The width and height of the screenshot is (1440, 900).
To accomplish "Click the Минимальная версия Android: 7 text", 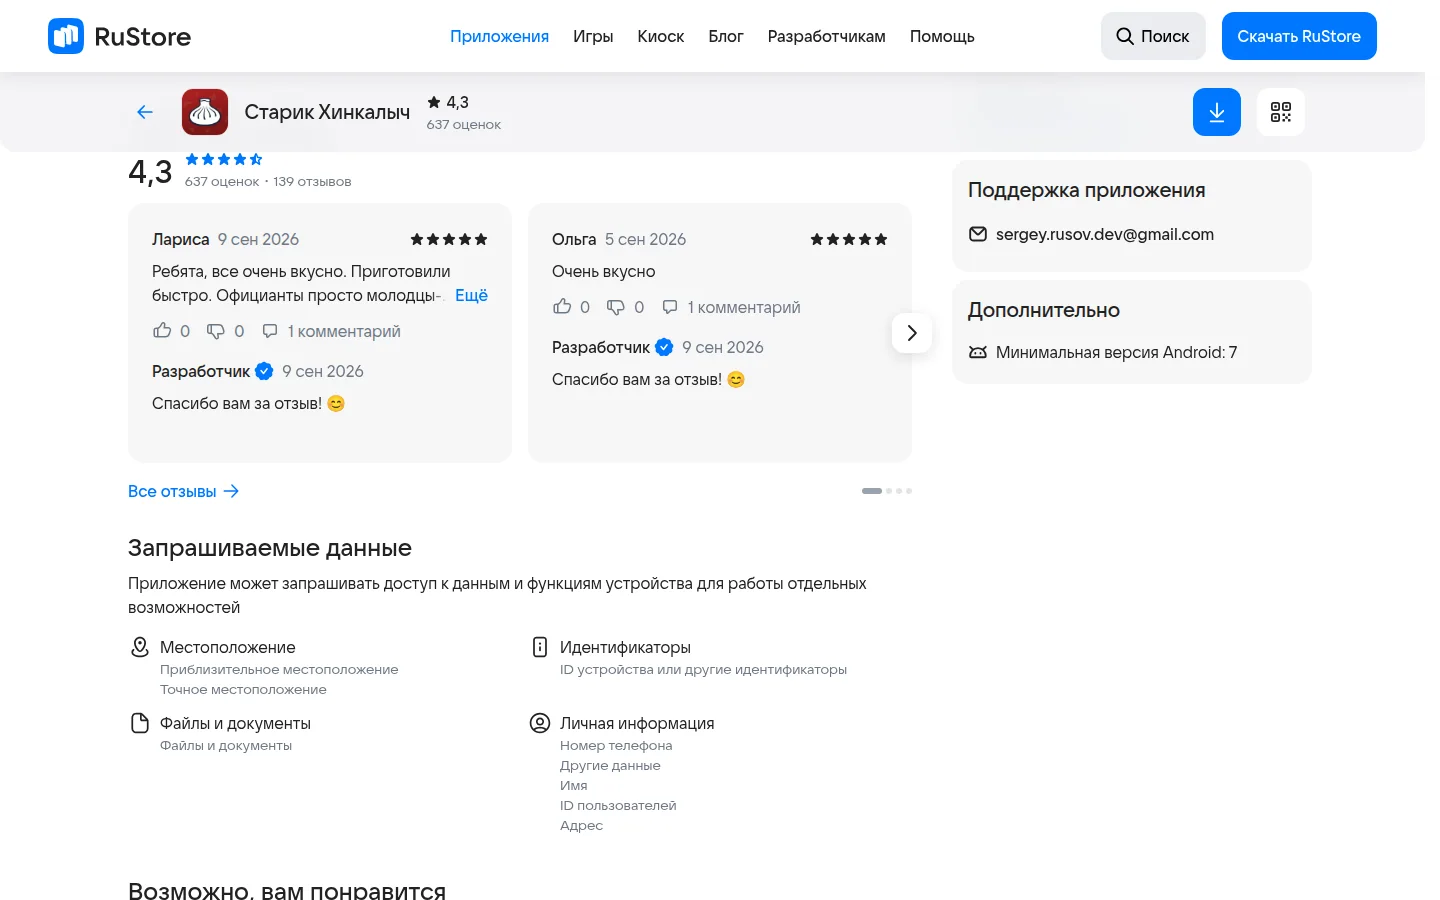I will coord(1116,352).
